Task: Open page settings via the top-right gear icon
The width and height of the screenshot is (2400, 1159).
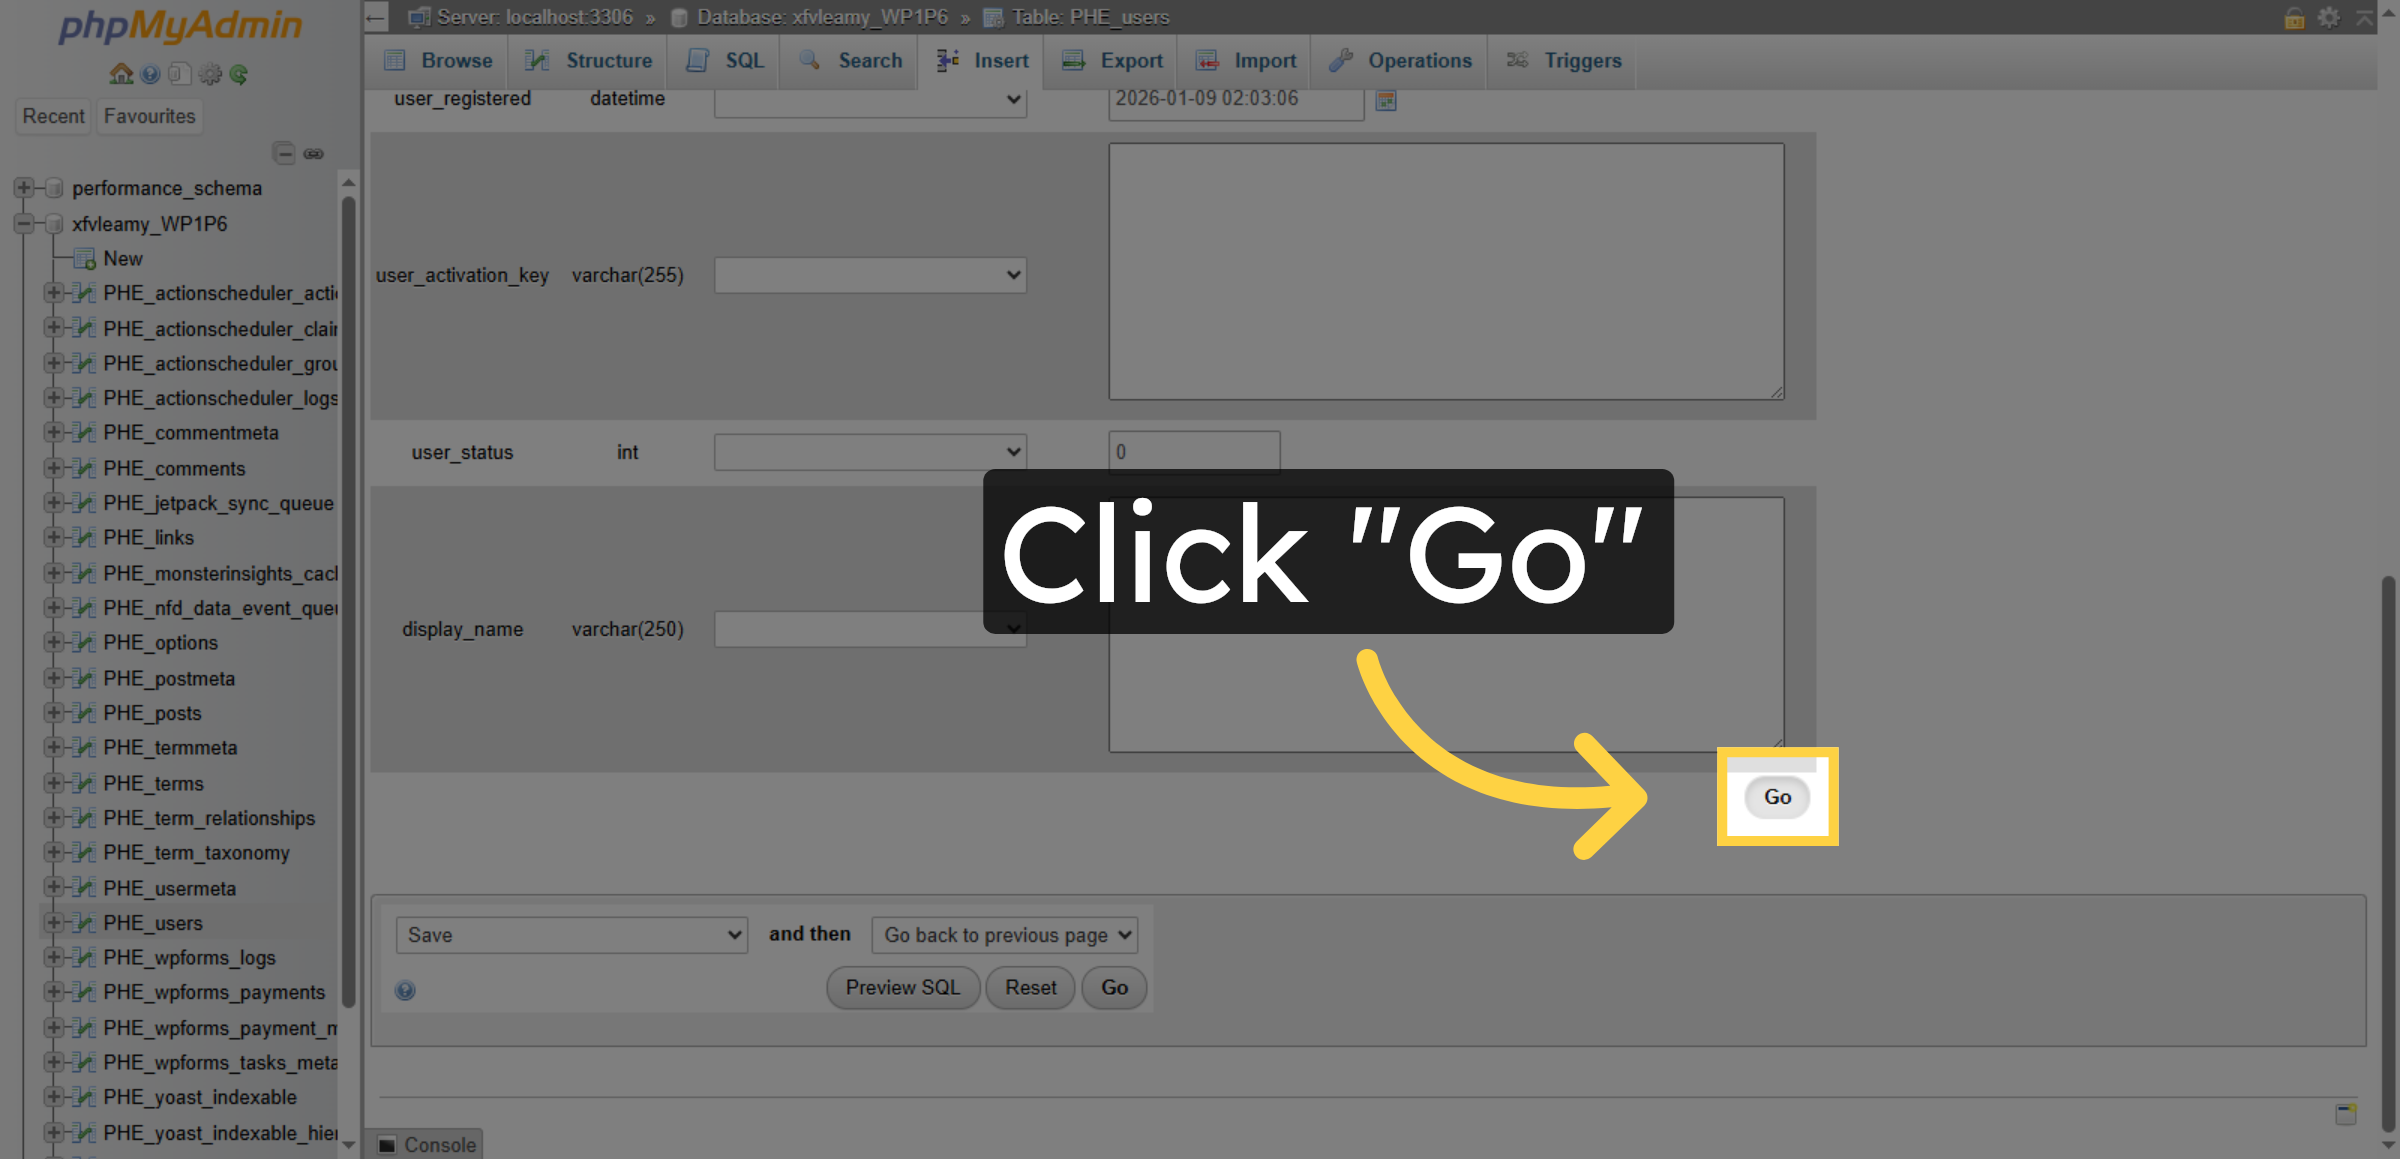Action: 2328,17
